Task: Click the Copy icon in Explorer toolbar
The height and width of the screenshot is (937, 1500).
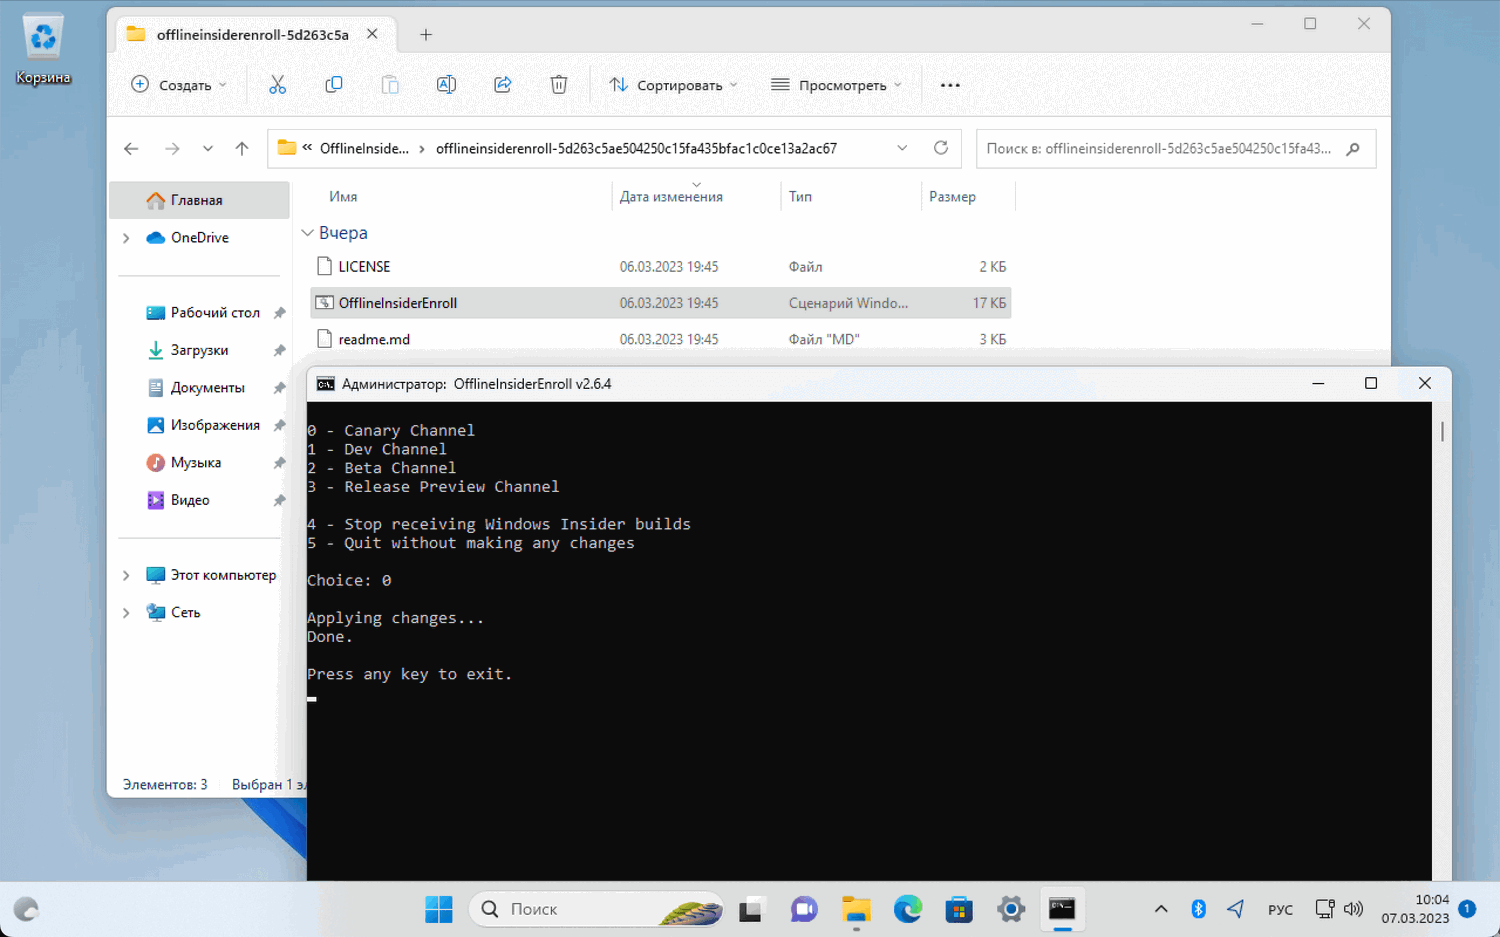Action: (x=334, y=85)
